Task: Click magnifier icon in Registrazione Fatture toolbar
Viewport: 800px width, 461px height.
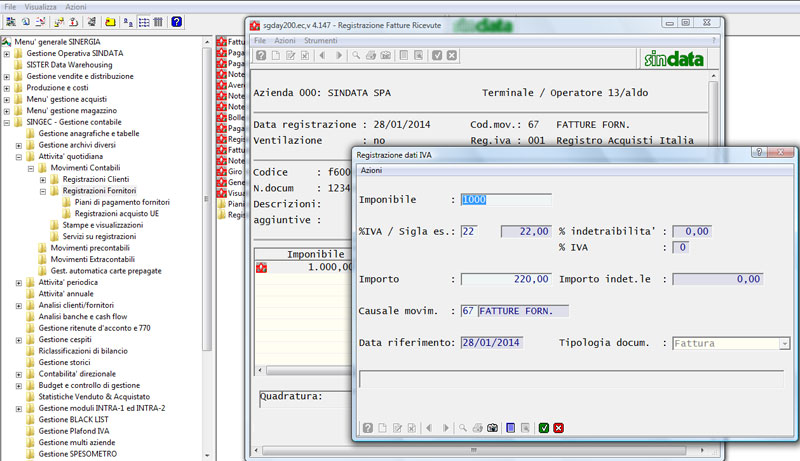Action: (356, 56)
